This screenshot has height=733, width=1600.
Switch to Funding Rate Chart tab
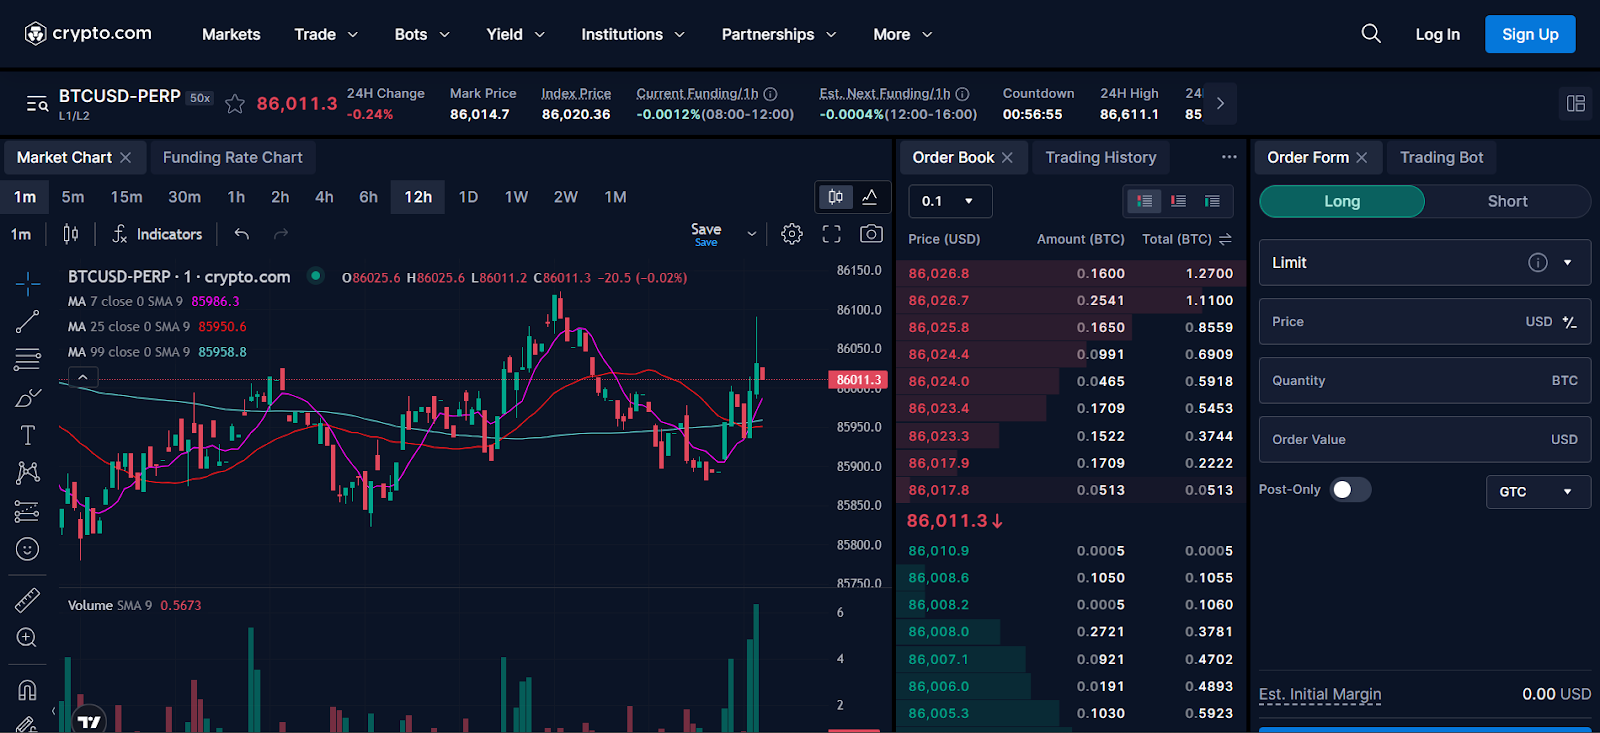pyautogui.click(x=232, y=157)
